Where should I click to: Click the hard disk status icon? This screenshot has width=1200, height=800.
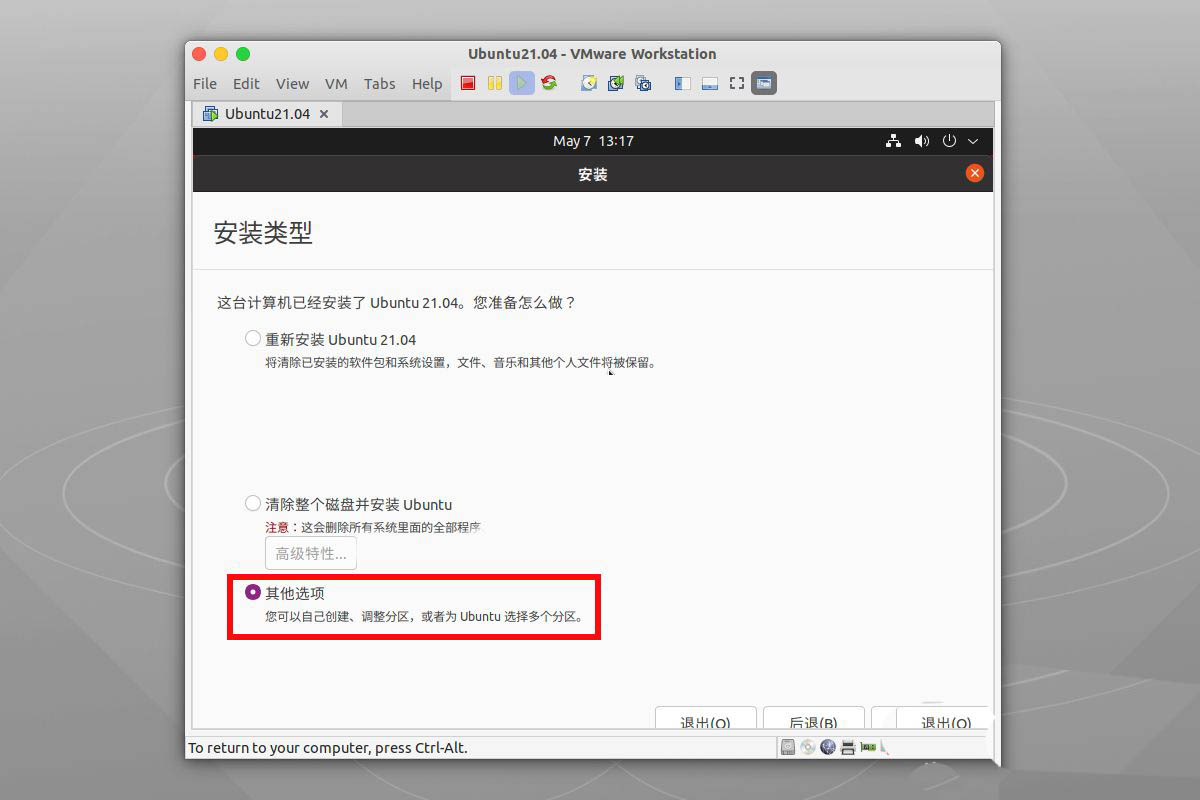pyautogui.click(x=788, y=747)
